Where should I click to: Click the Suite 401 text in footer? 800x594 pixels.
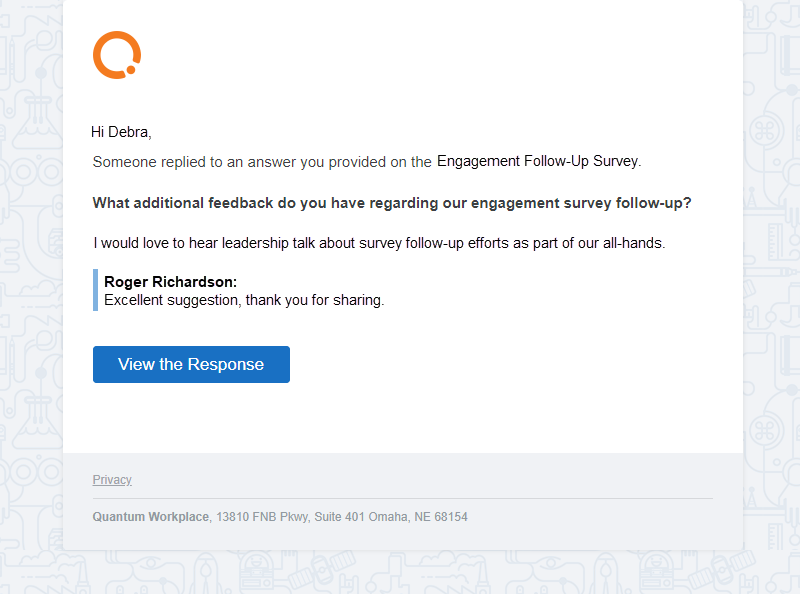(x=339, y=517)
